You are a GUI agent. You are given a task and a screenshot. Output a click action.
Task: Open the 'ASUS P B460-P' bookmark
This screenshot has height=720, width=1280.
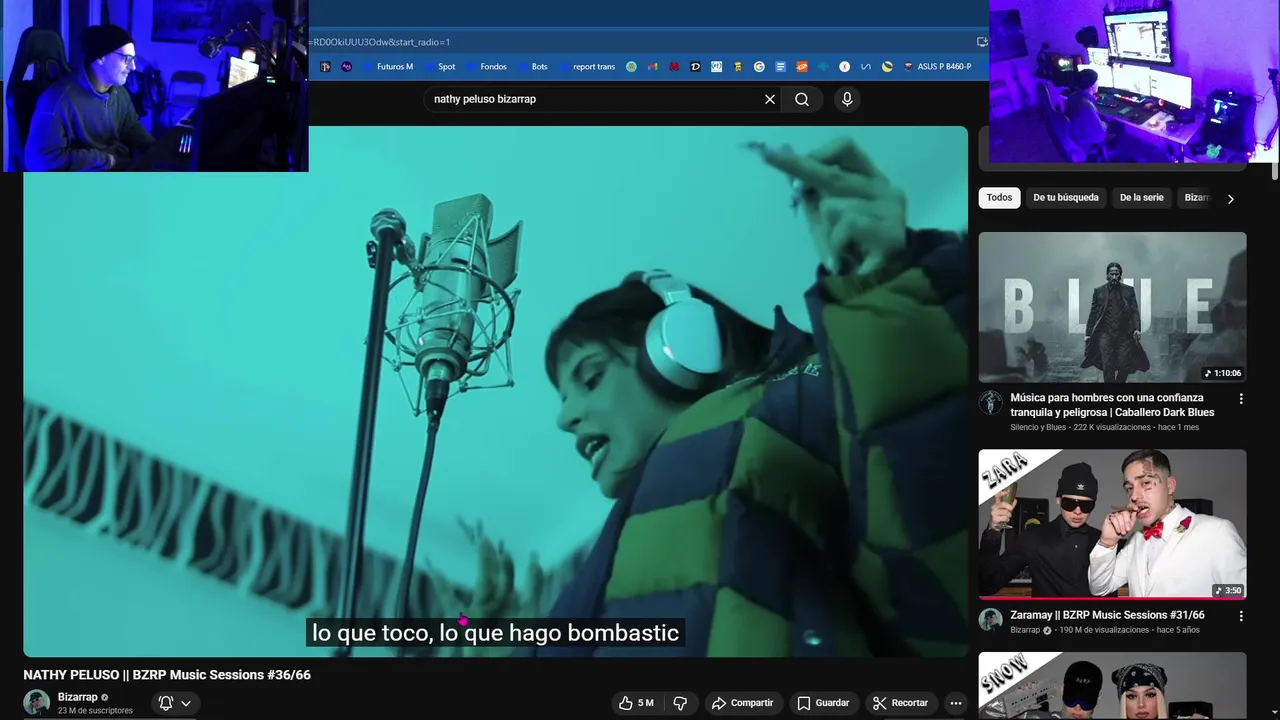pyautogui.click(x=937, y=67)
